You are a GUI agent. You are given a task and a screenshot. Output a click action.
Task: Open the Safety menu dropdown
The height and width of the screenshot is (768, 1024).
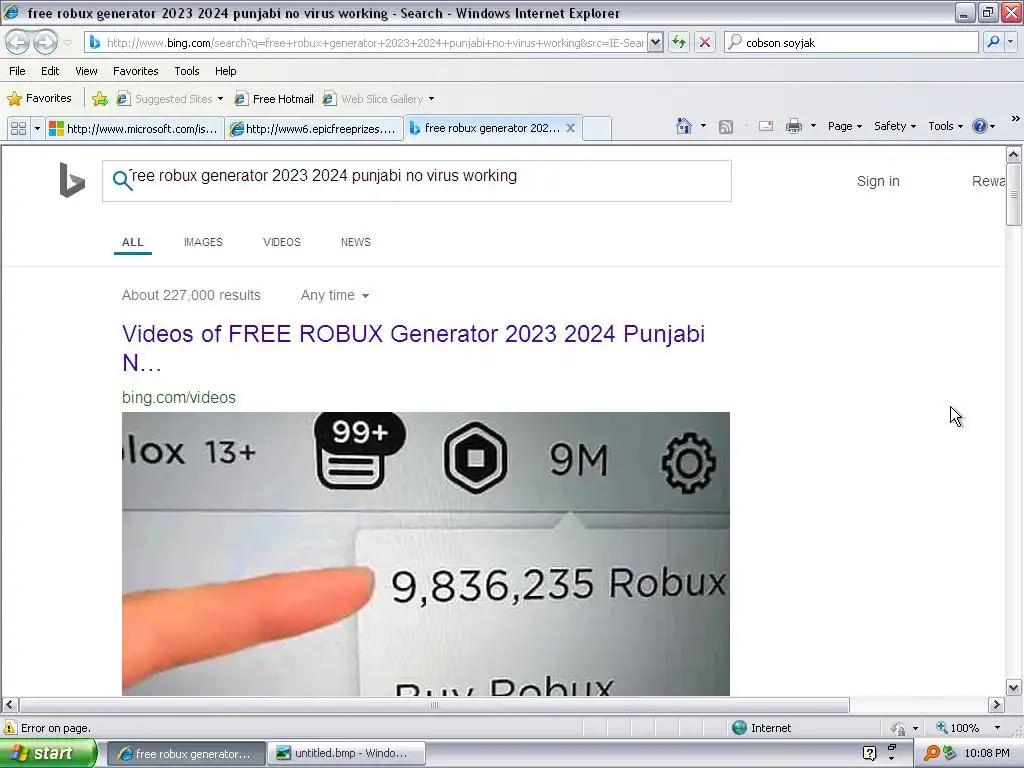point(895,126)
